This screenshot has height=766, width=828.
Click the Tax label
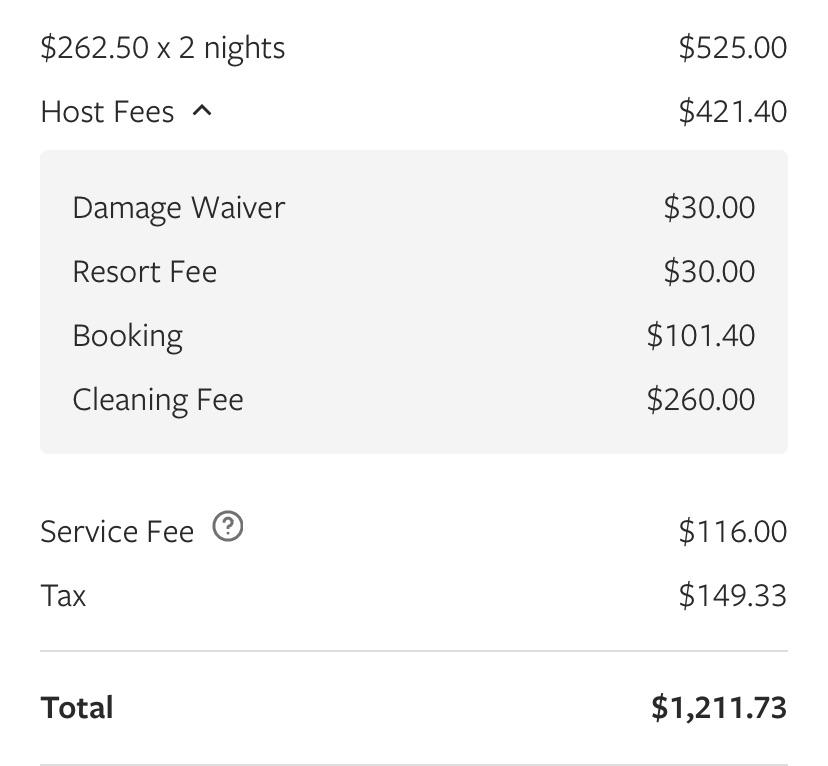63,596
